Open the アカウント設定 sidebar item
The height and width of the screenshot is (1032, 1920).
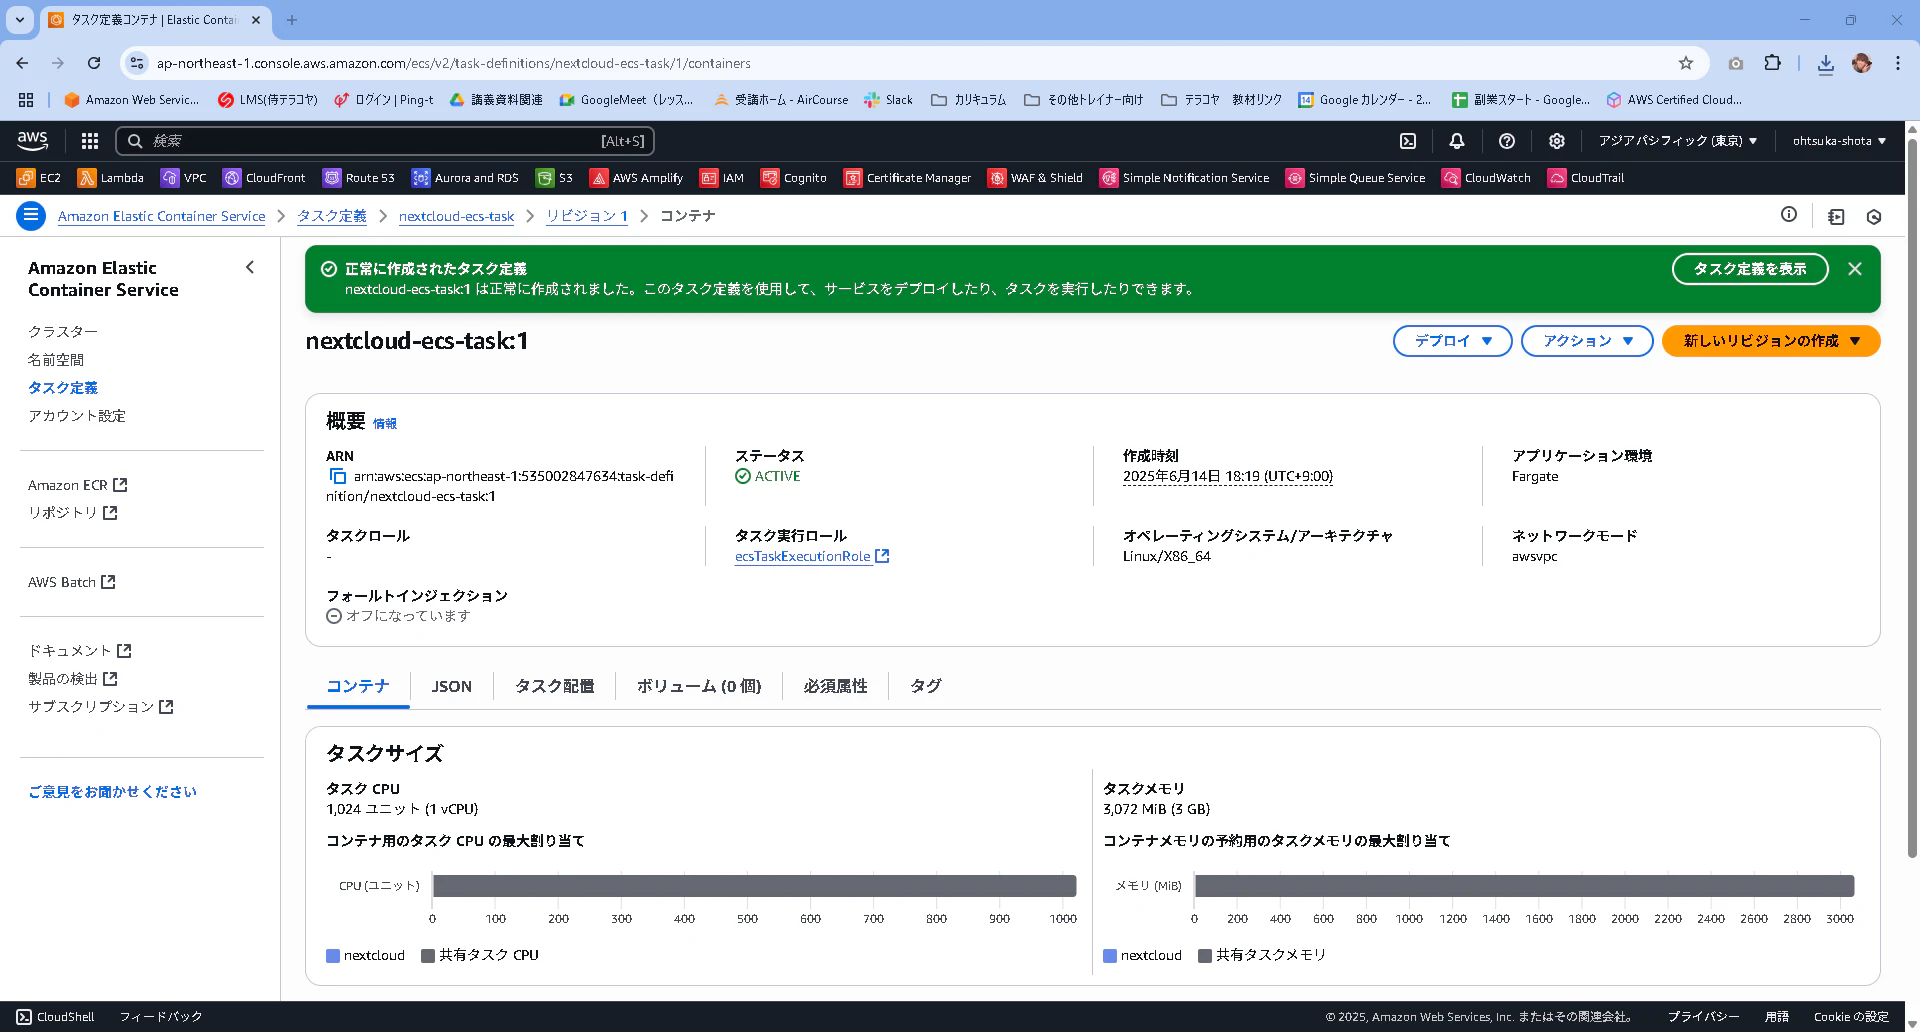[77, 416]
